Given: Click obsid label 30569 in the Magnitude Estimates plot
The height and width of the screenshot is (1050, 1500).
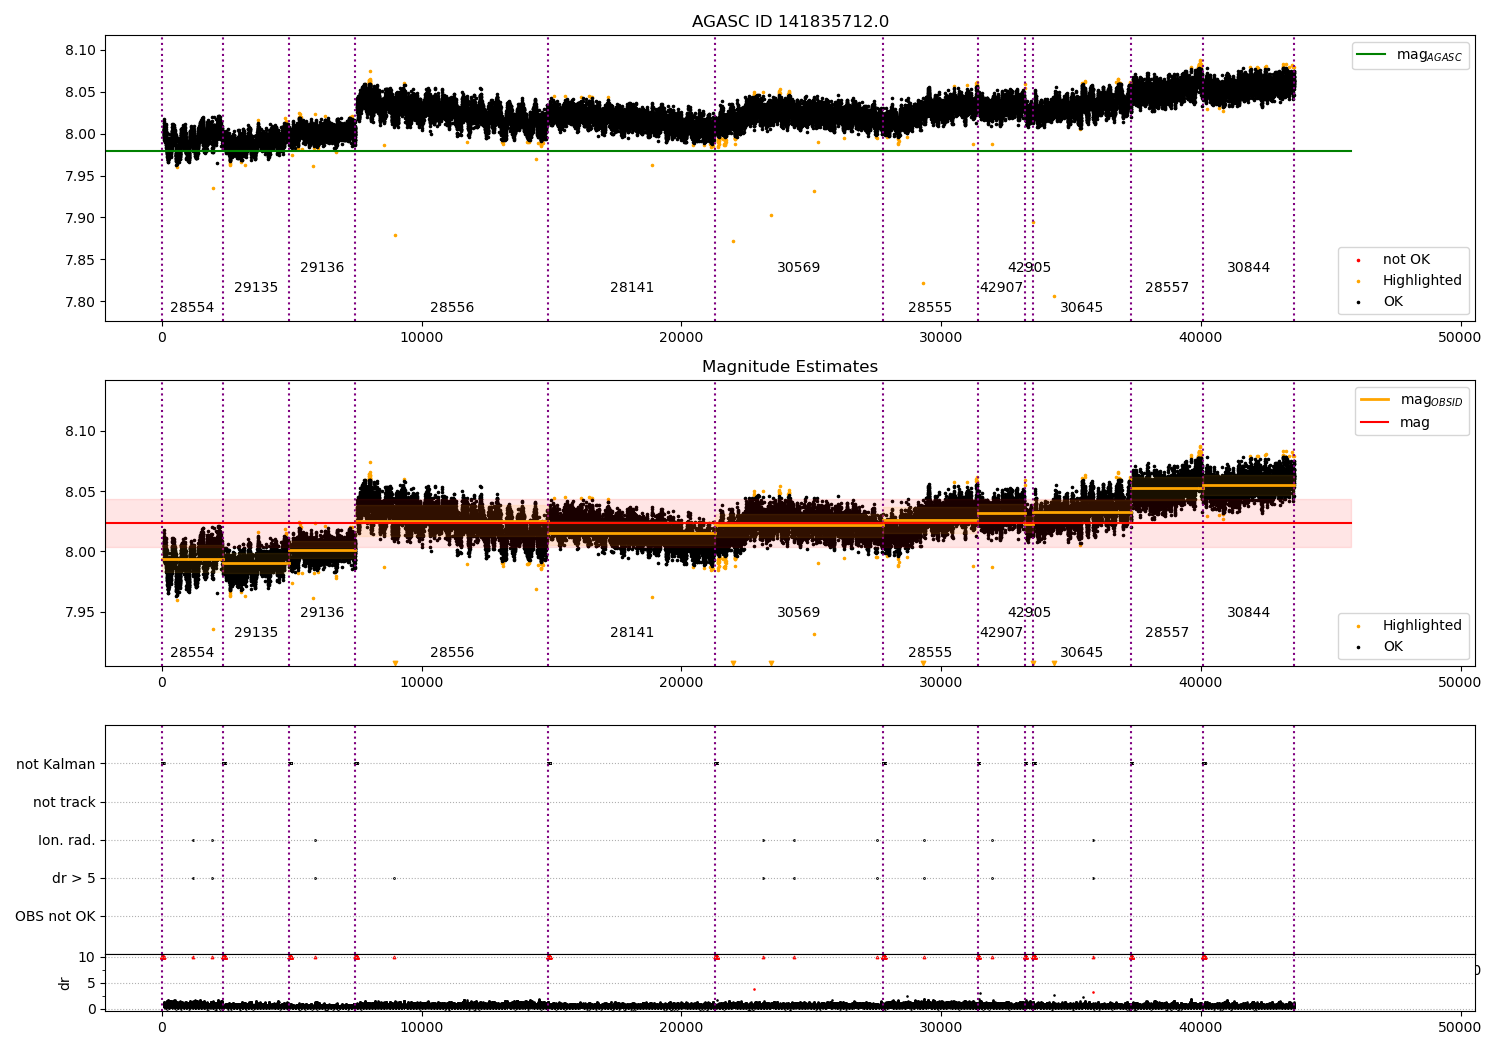Looking at the screenshot, I should pyautogui.click(x=799, y=612).
